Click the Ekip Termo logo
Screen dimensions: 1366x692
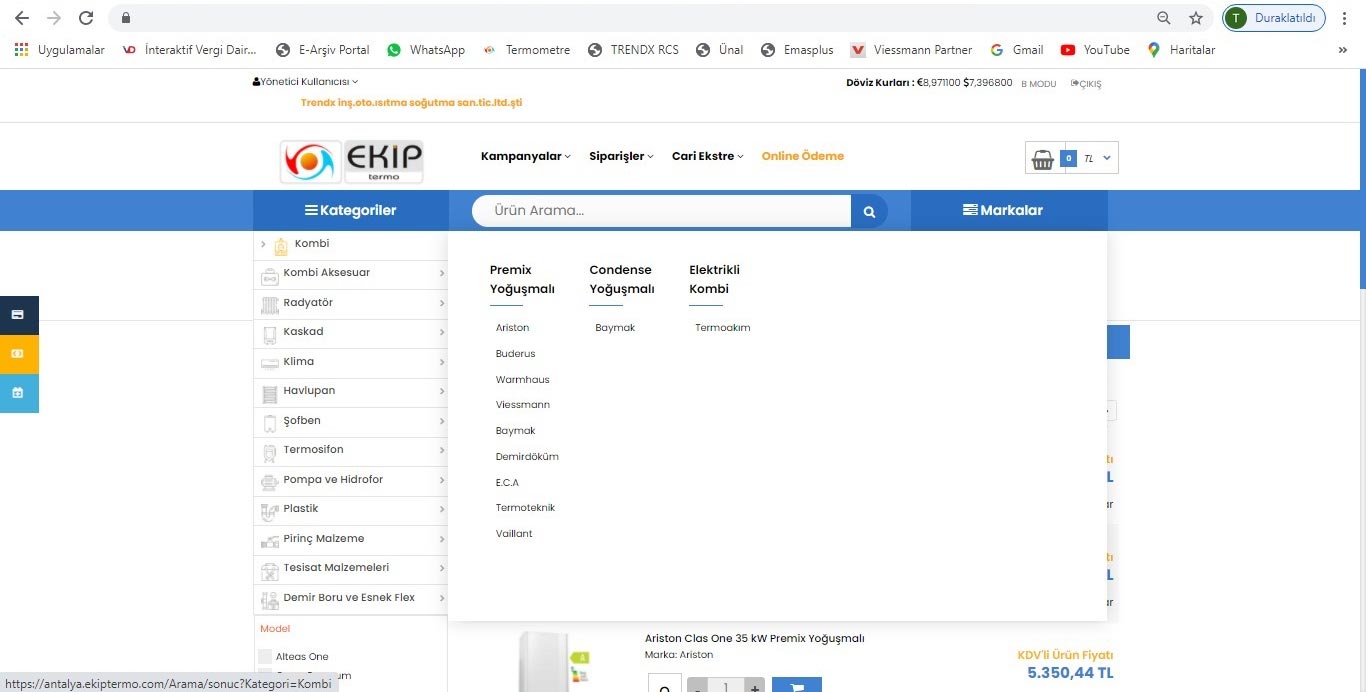click(352, 161)
